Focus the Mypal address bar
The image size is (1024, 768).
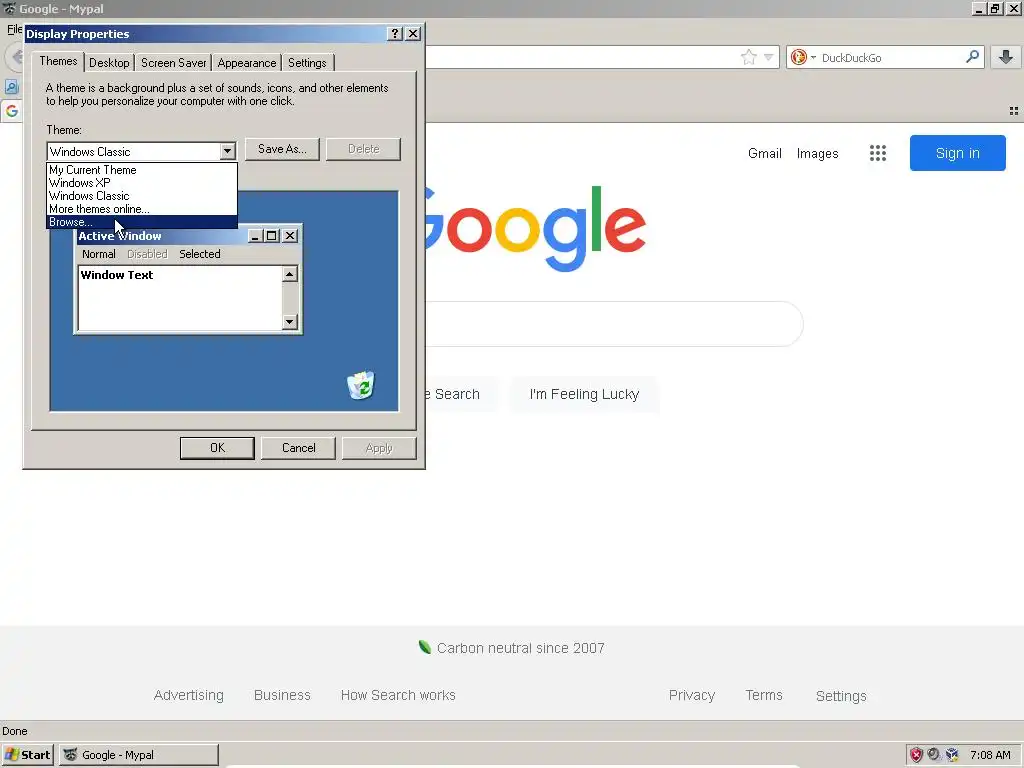pyautogui.click(x=581, y=57)
